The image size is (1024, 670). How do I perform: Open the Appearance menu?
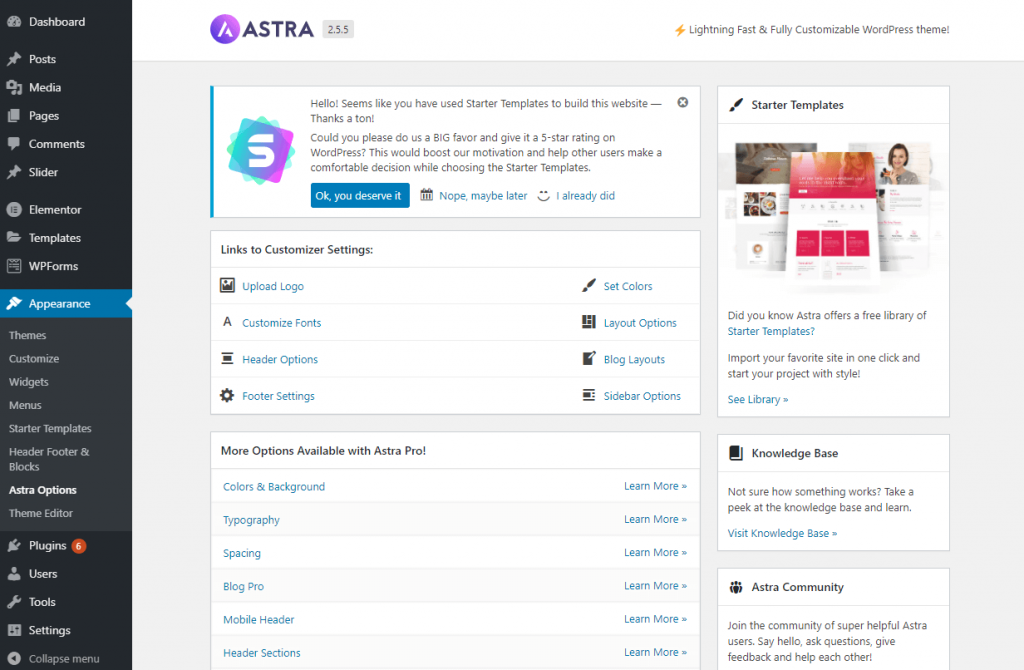(66, 304)
